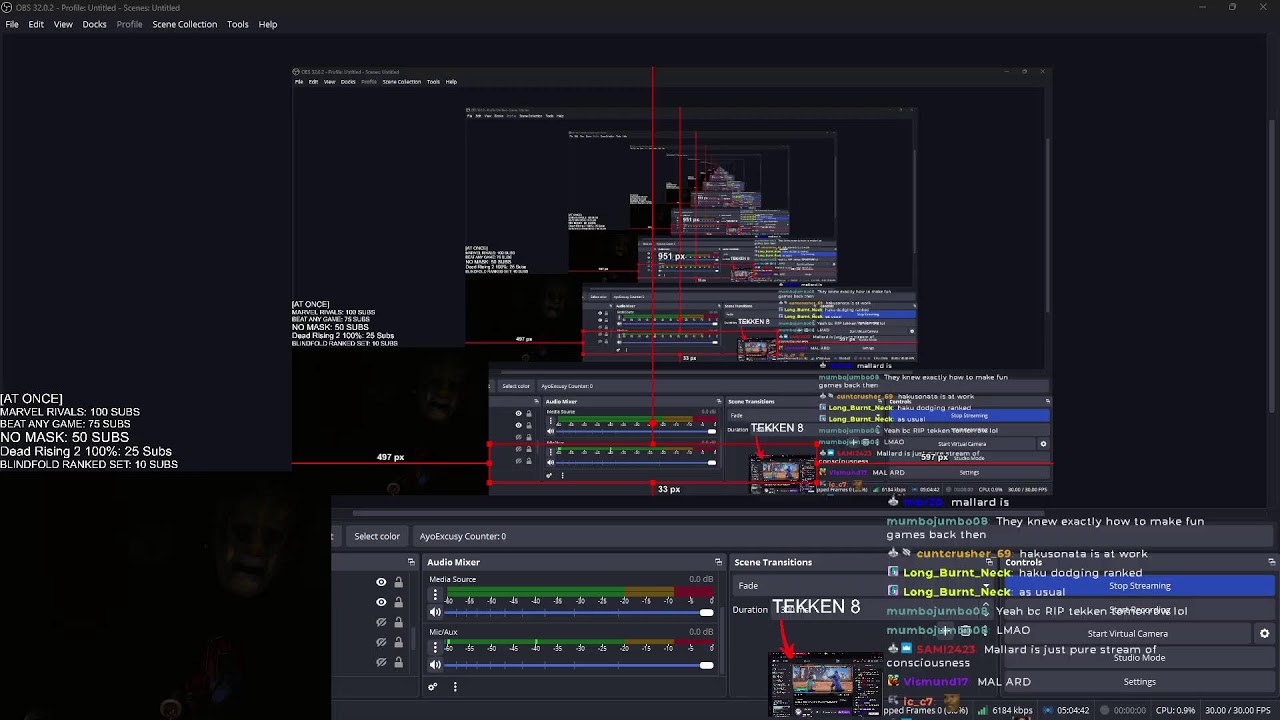Image resolution: width=1280 pixels, height=720 pixels.
Task: Click the recording status dot icon
Action: pos(1105,710)
